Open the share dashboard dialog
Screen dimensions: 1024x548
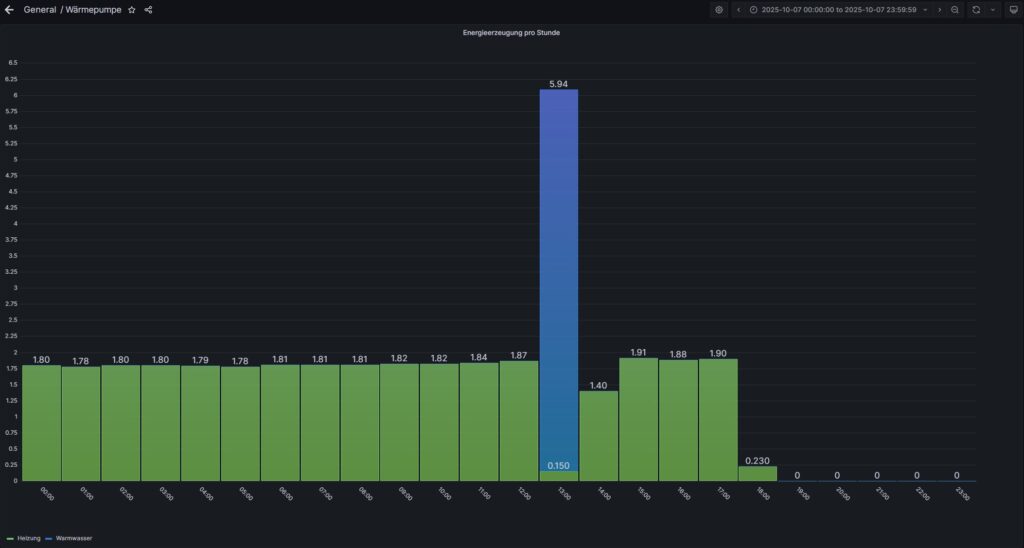(148, 9)
